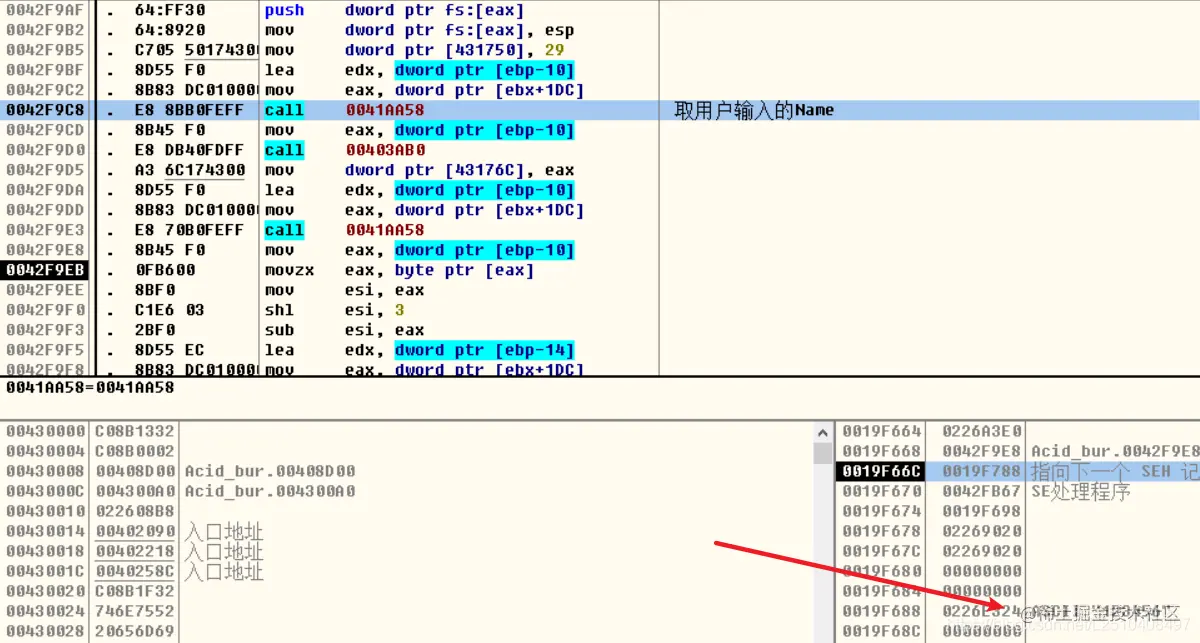Screen dimensions: 1200x643
Task: Select address 0042F9DD row
Action: [46, 210]
